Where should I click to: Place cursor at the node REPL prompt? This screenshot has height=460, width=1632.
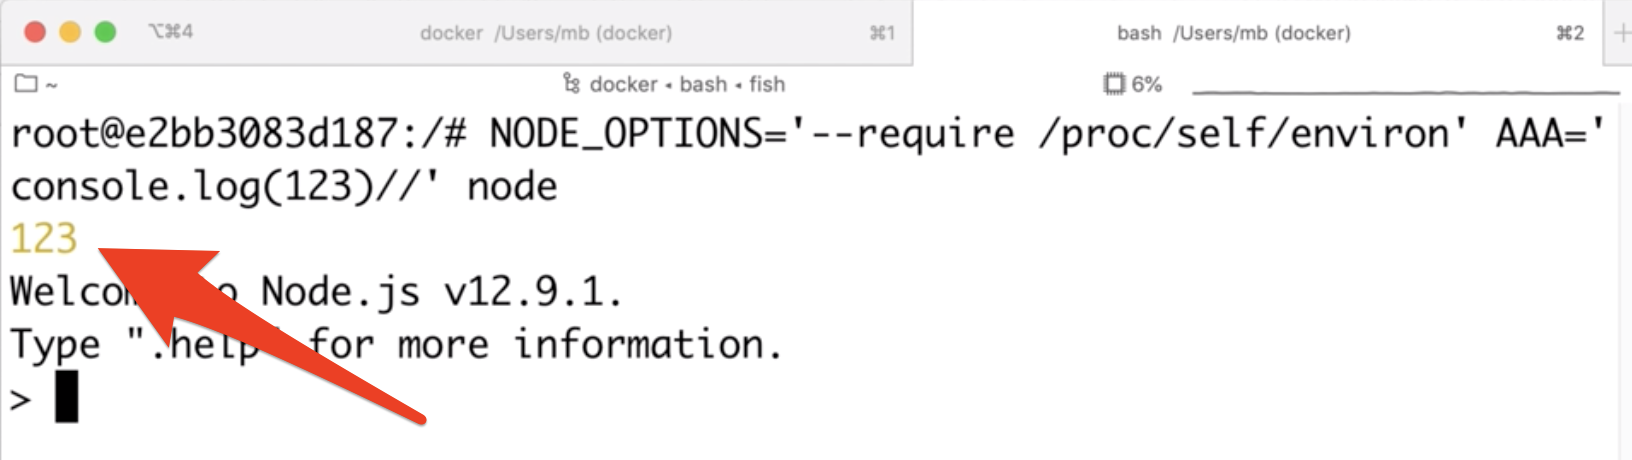point(66,397)
